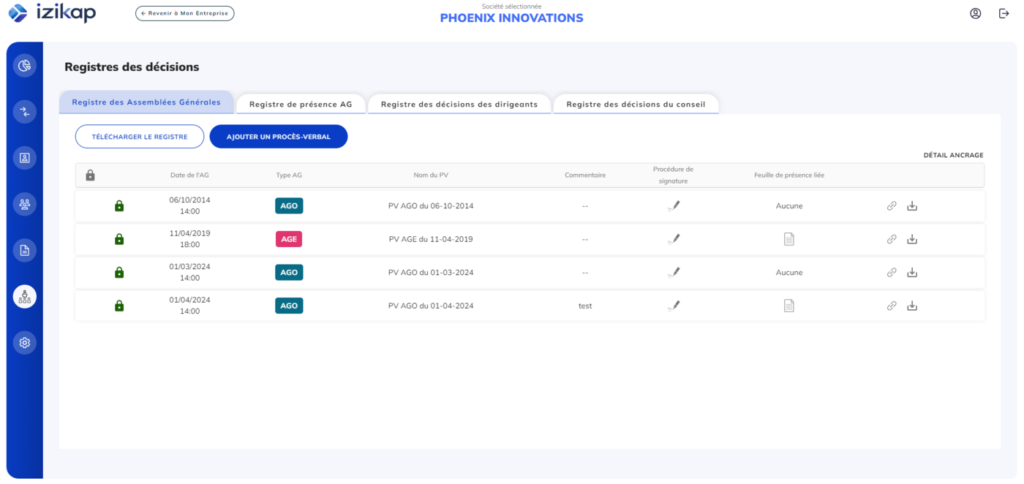Open the settings gear in the sidebar

(x=25, y=342)
